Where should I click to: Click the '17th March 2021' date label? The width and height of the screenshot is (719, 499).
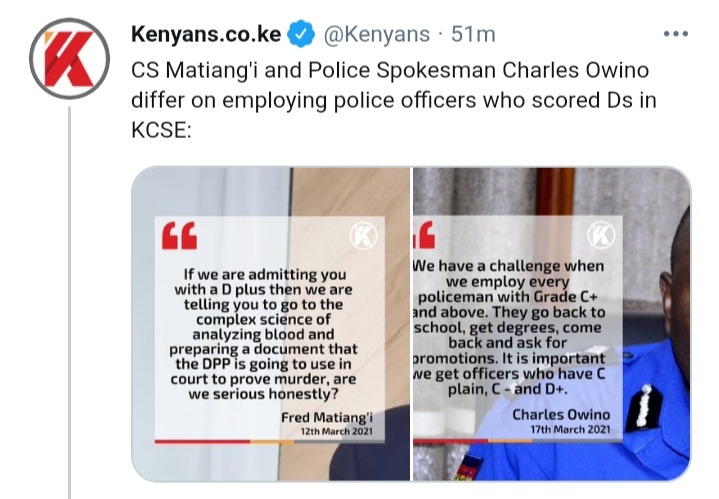click(x=570, y=430)
